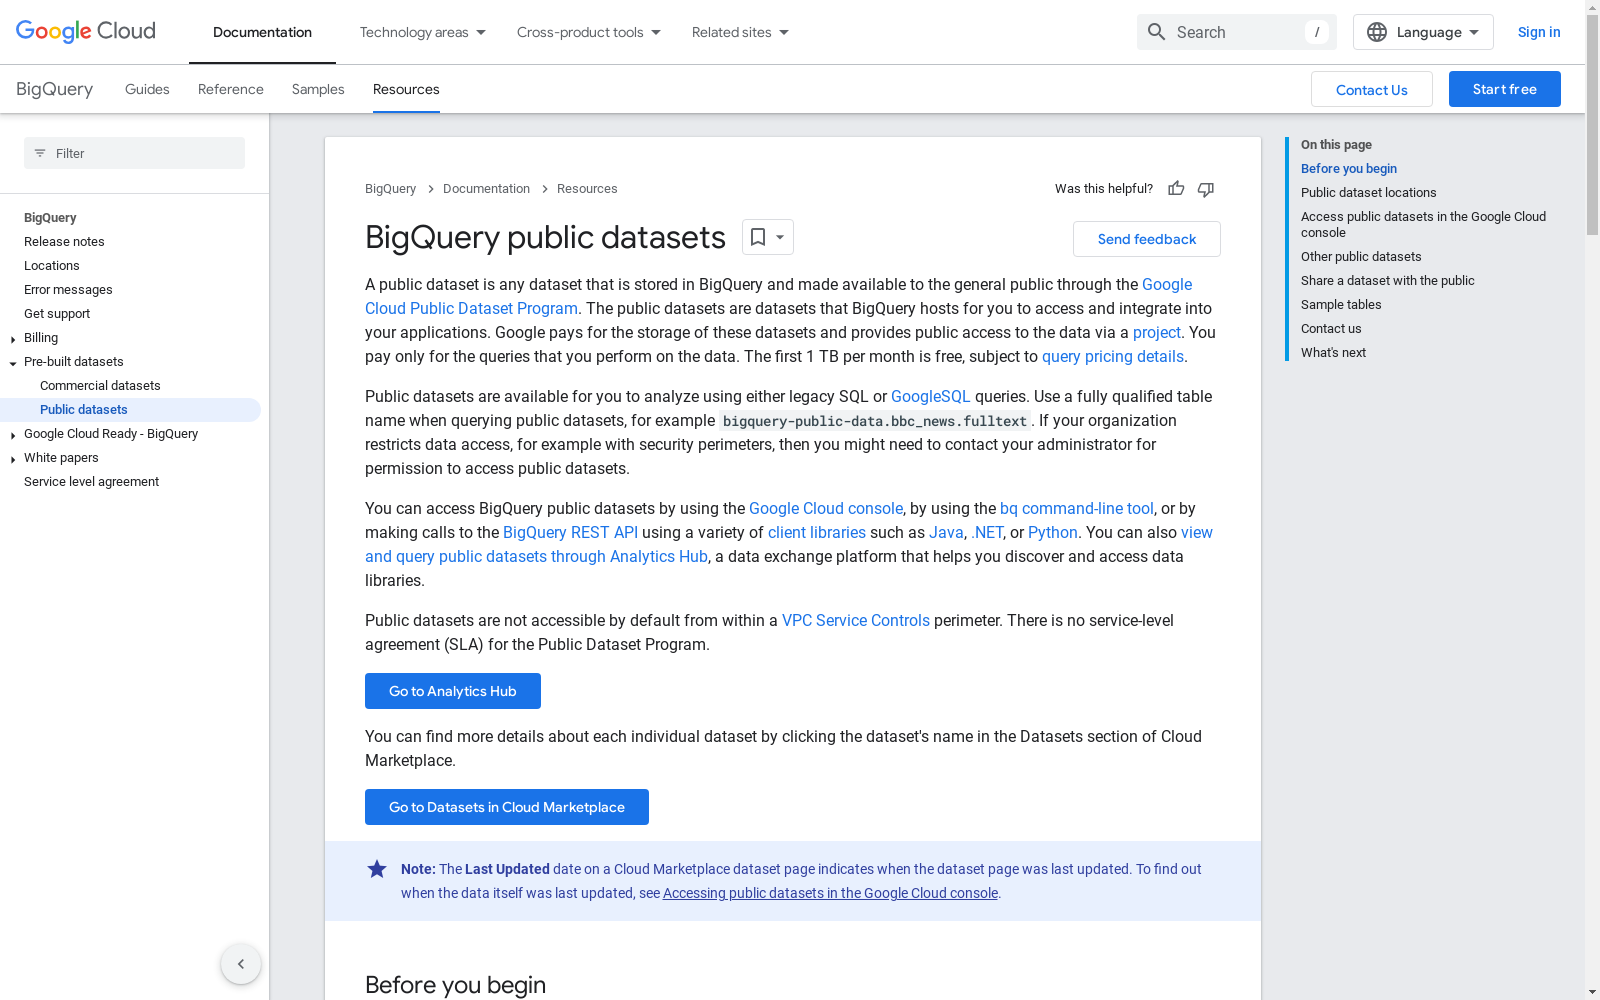Jump to Public dataset locations section

pyautogui.click(x=1369, y=193)
